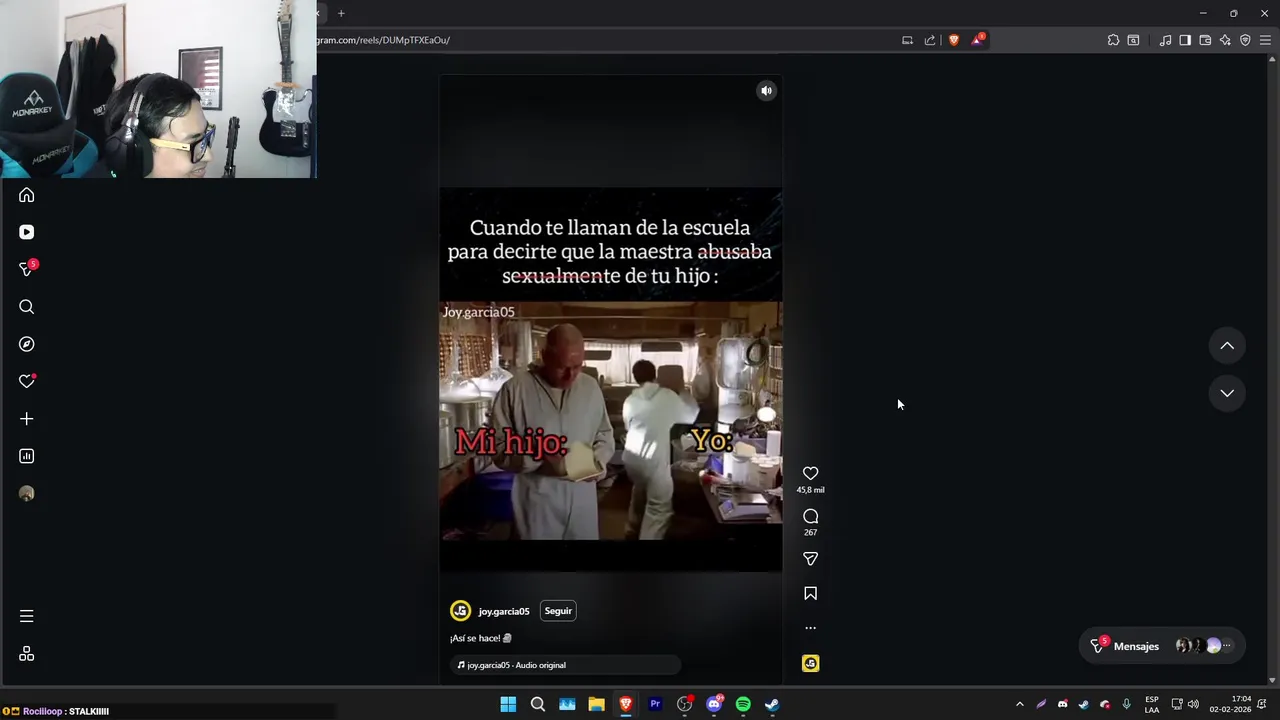Open the Meta apps grid icon
The height and width of the screenshot is (720, 1280).
click(x=27, y=654)
